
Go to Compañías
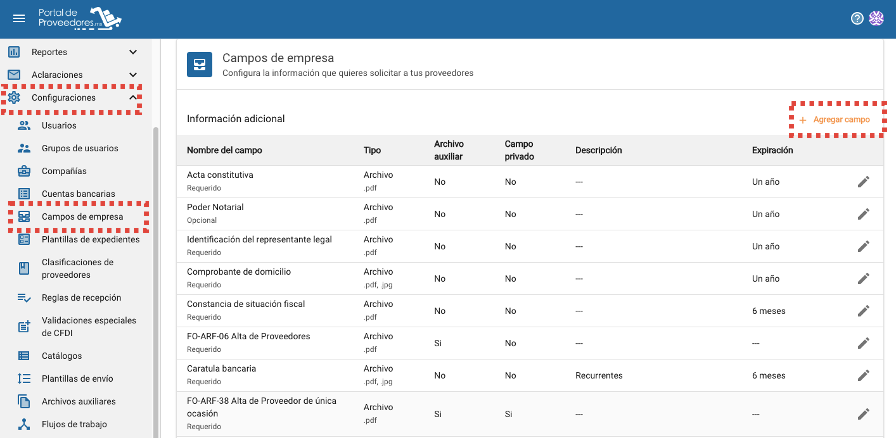click(64, 171)
